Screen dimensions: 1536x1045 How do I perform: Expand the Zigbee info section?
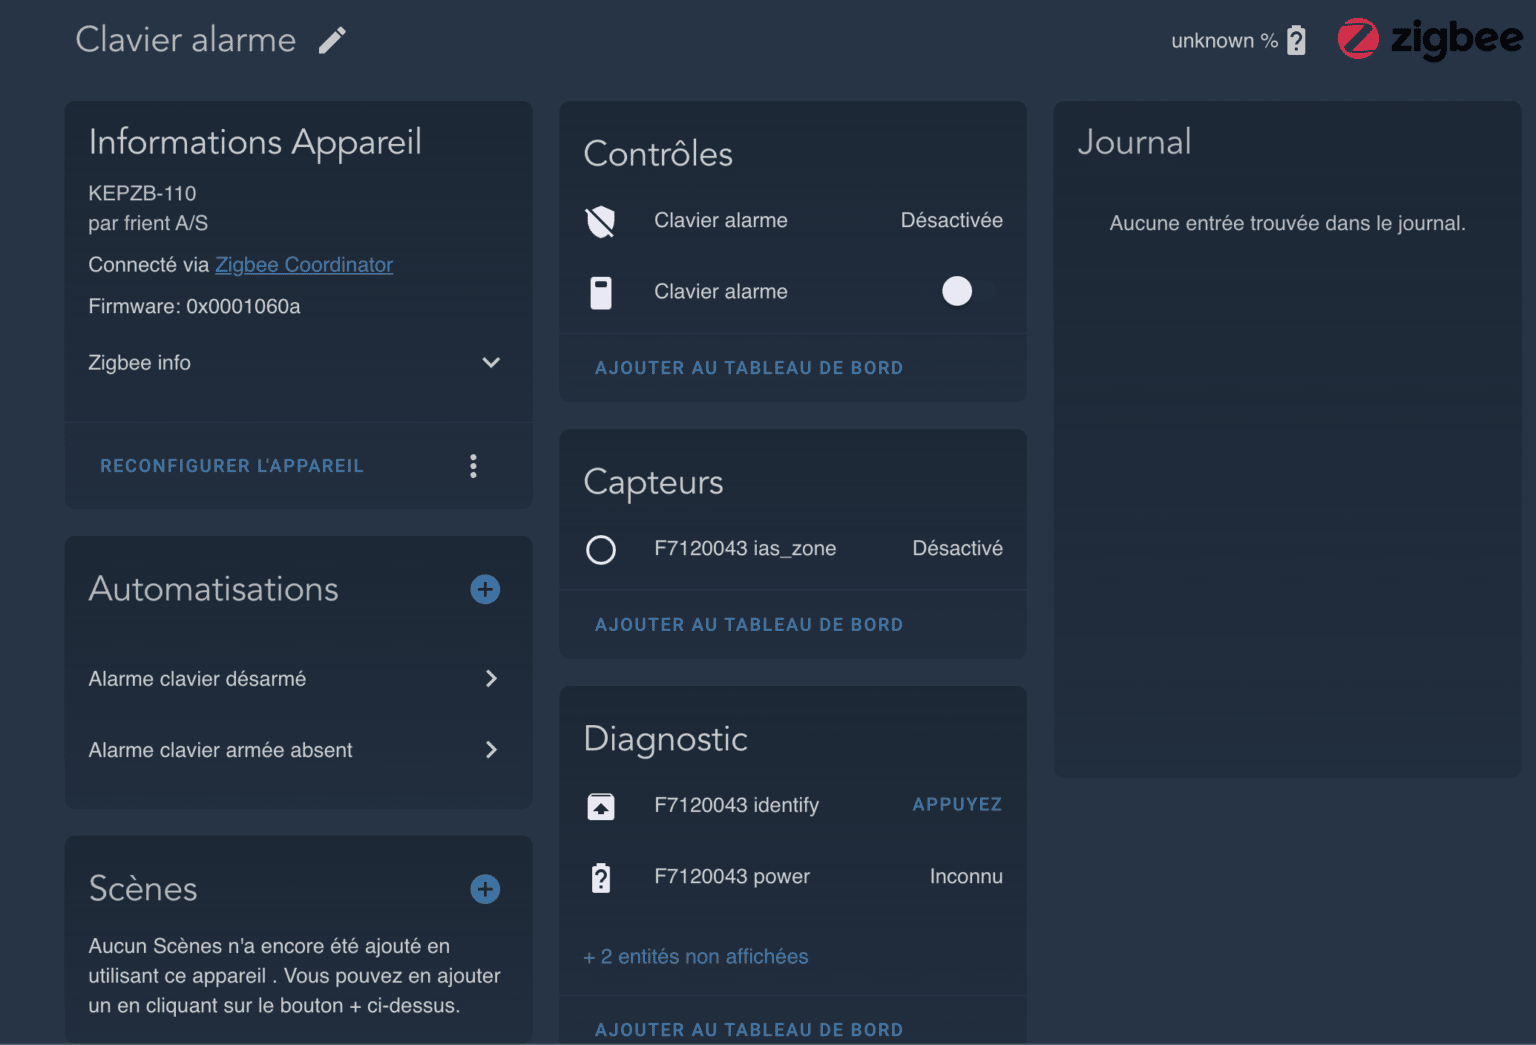490,363
